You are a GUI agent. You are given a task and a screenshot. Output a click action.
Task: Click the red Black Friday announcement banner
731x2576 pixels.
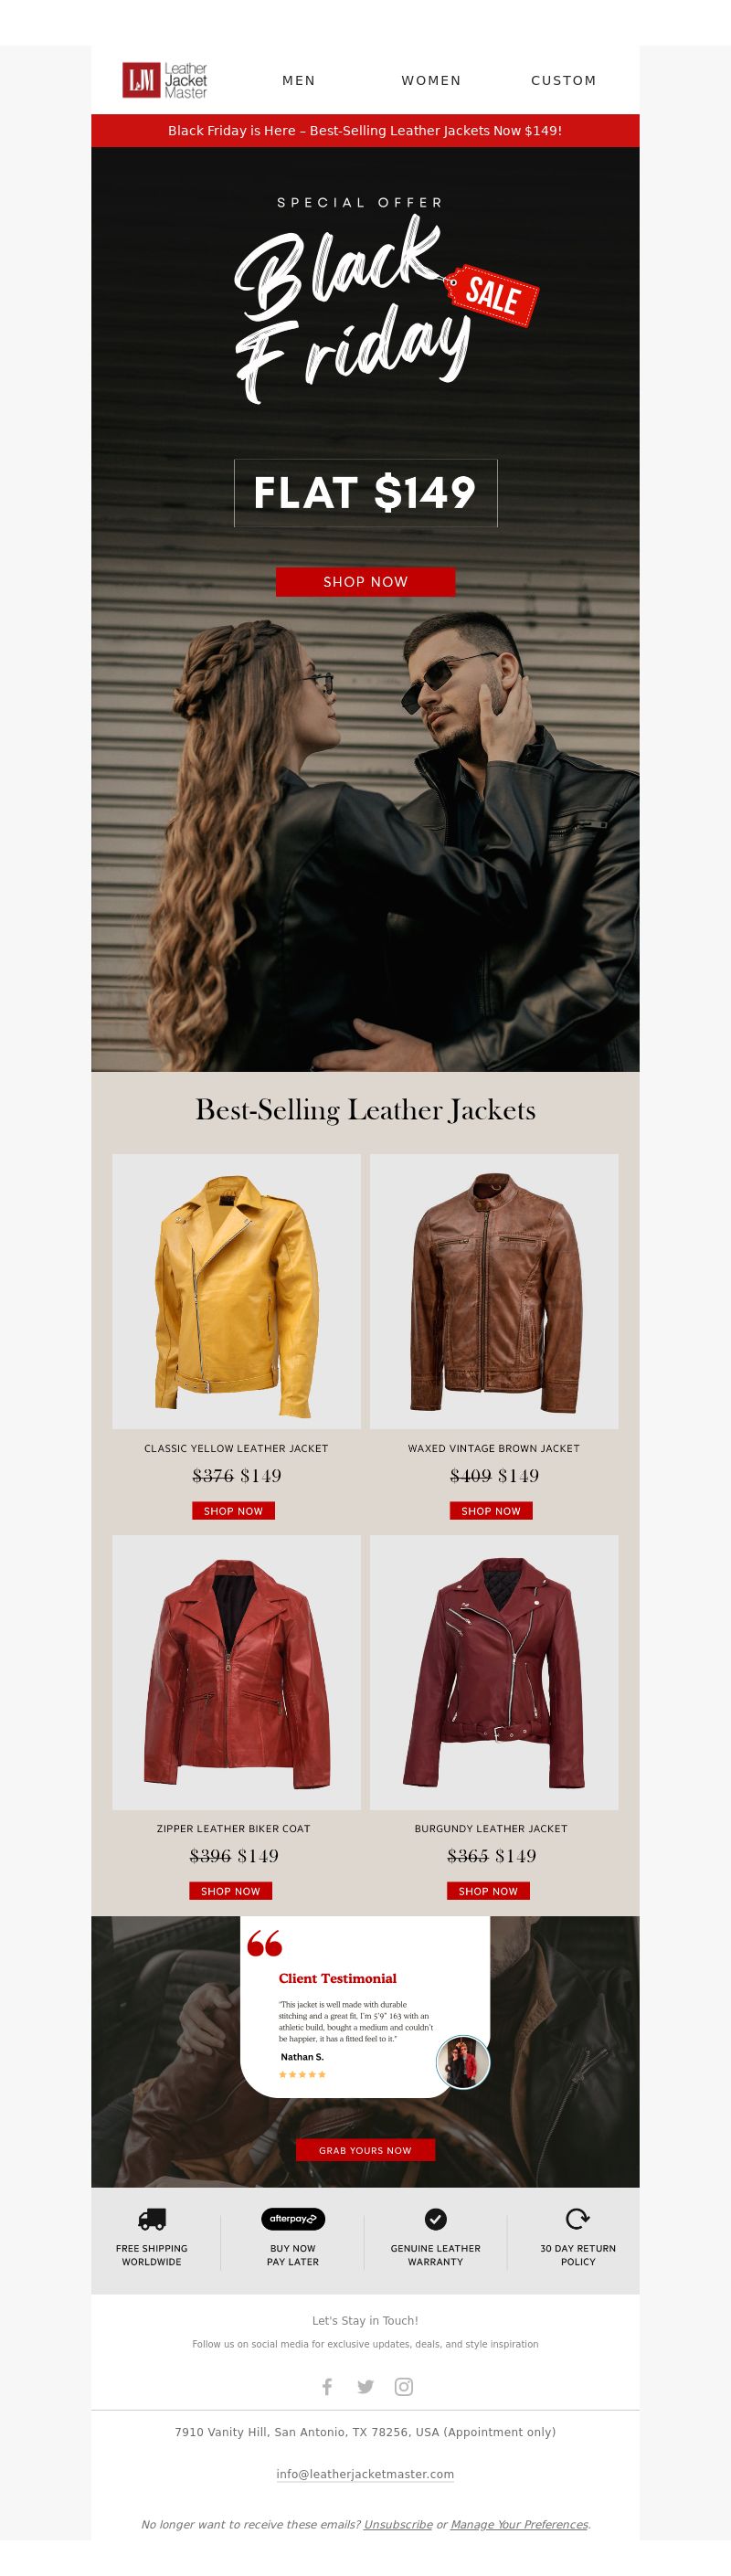365,131
